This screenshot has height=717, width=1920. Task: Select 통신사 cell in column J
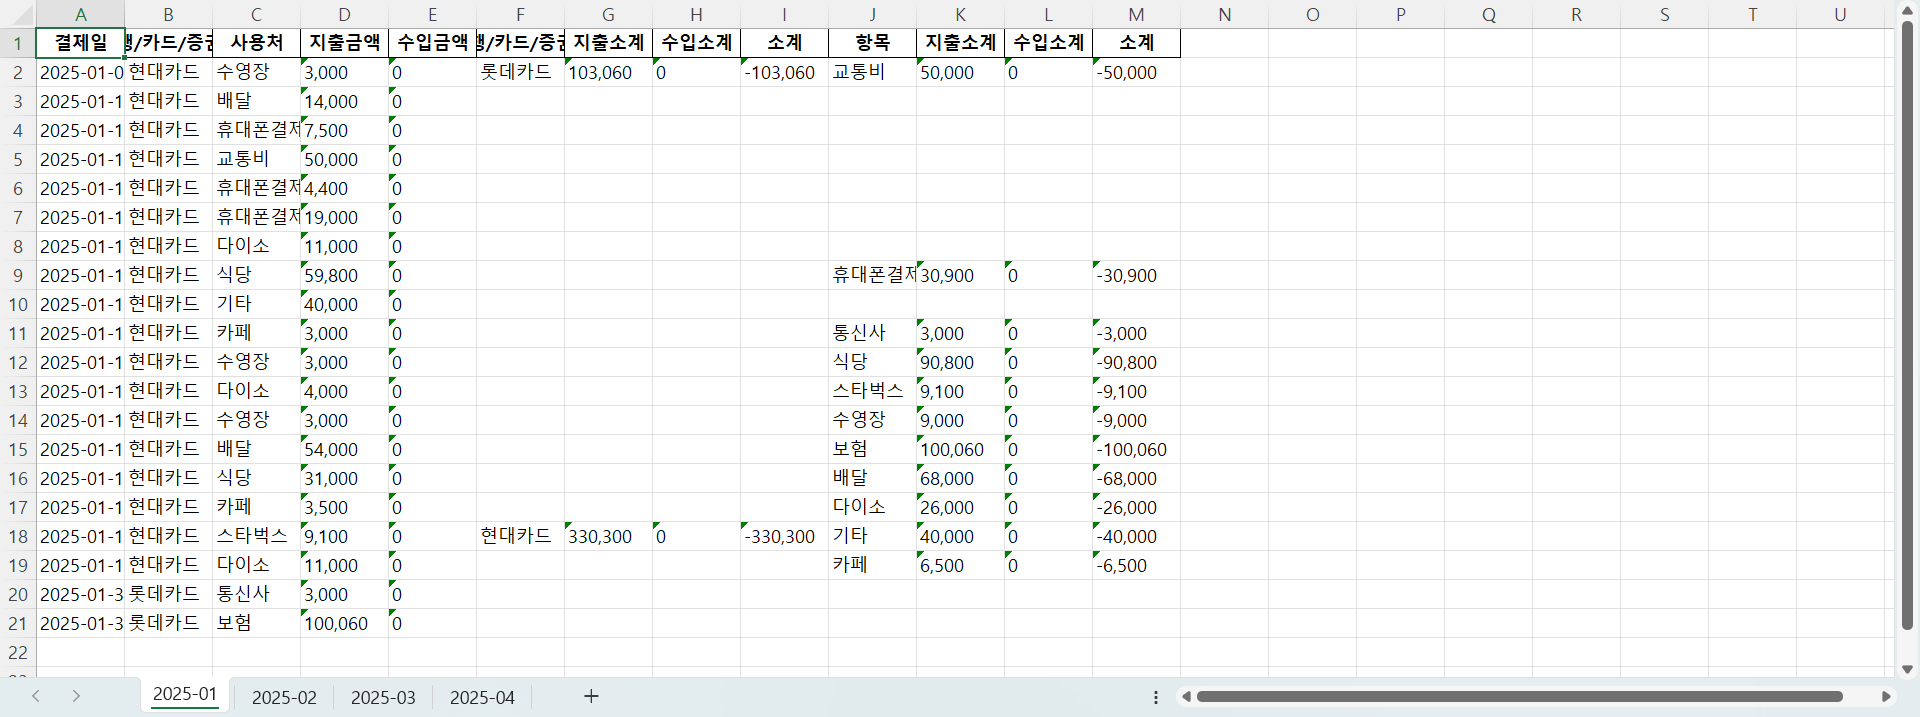click(872, 333)
